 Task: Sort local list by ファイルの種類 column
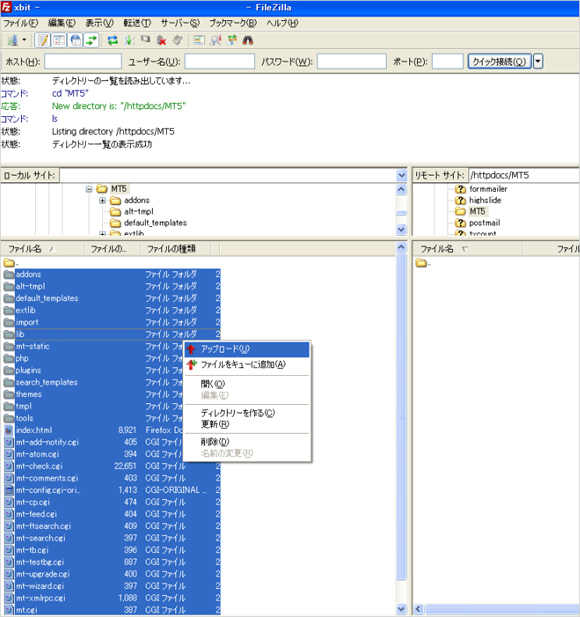point(175,249)
